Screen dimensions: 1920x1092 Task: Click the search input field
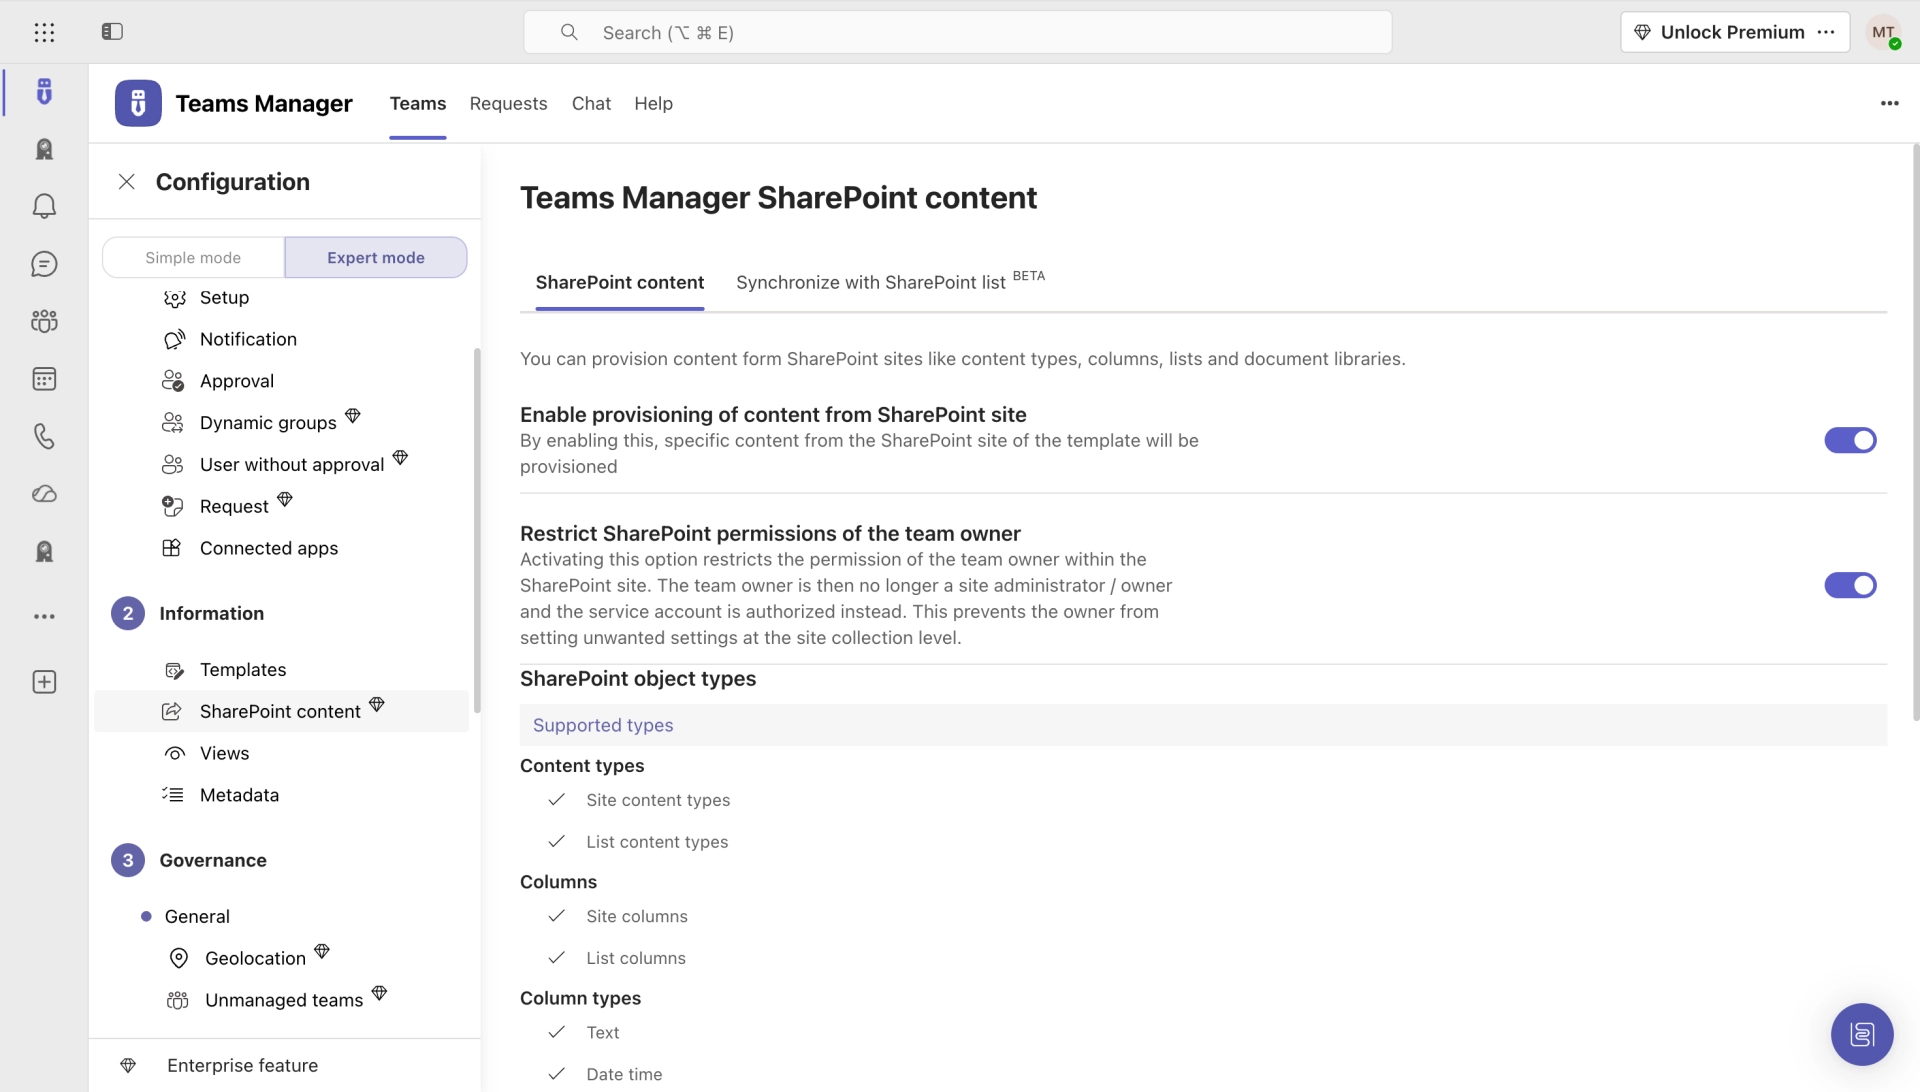pos(957,32)
